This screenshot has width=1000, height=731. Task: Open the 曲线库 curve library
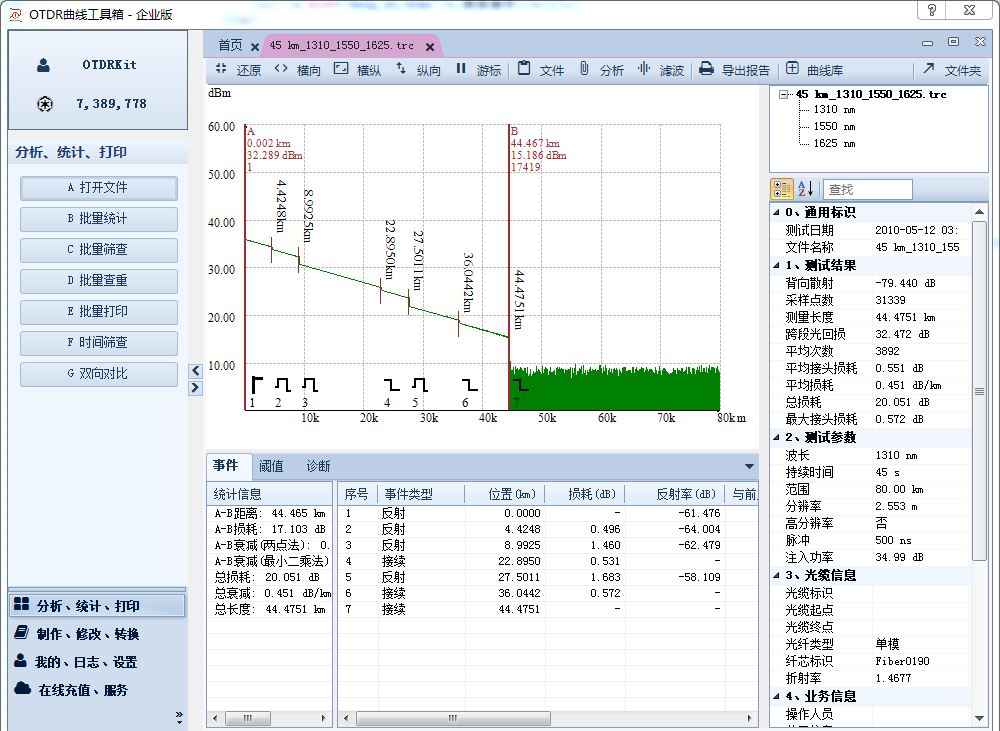[x=792, y=70]
